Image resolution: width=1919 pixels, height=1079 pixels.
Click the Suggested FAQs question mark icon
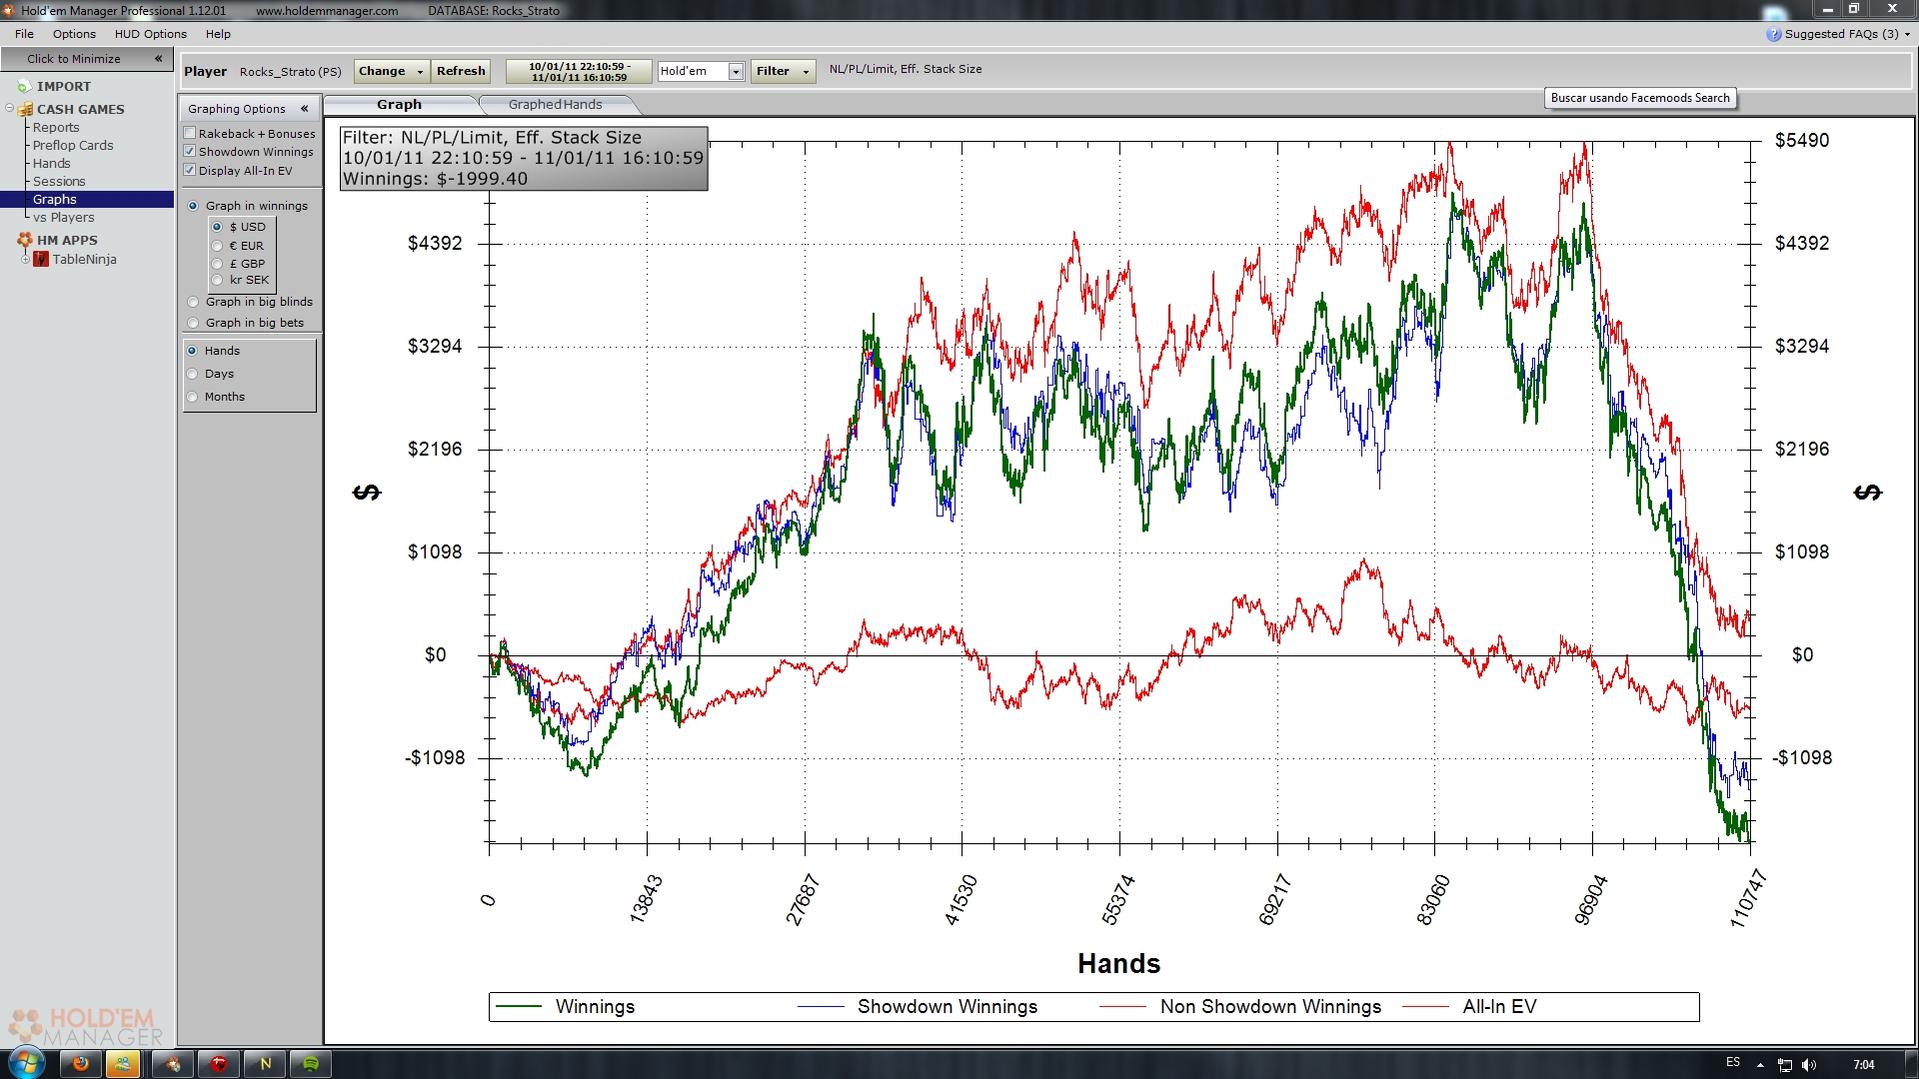tap(1774, 34)
